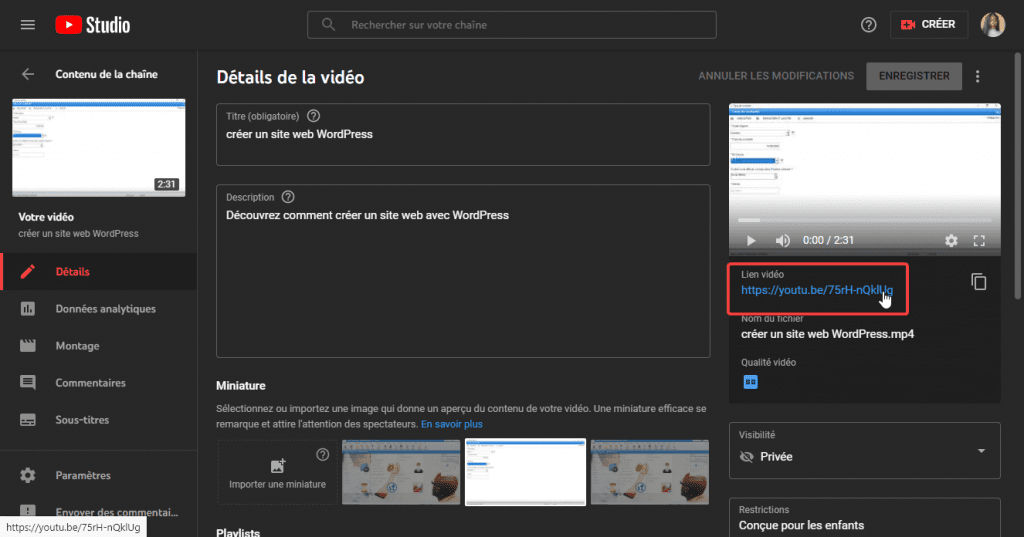This screenshot has height=537, width=1024.
Task: Click the Privée hidden-eye icon
Action: coord(746,457)
